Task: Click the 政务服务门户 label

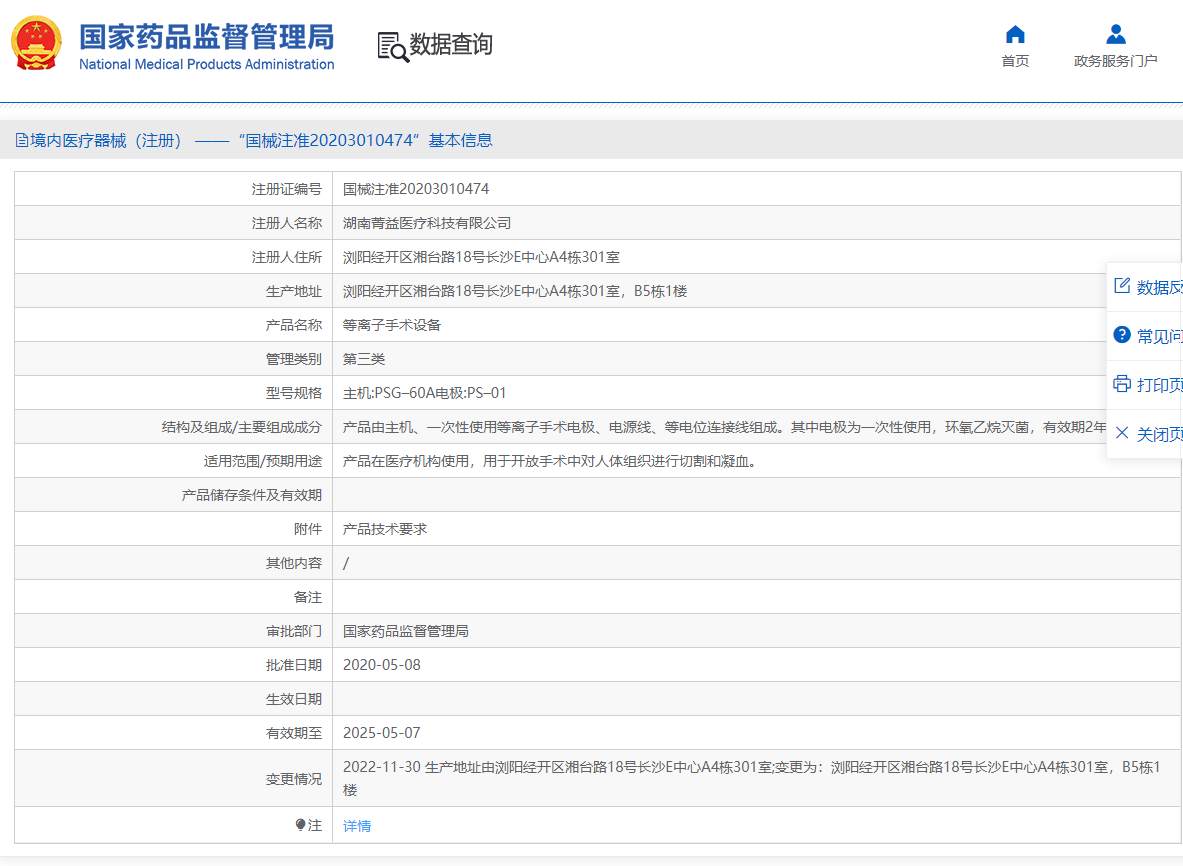Action: tap(1116, 61)
